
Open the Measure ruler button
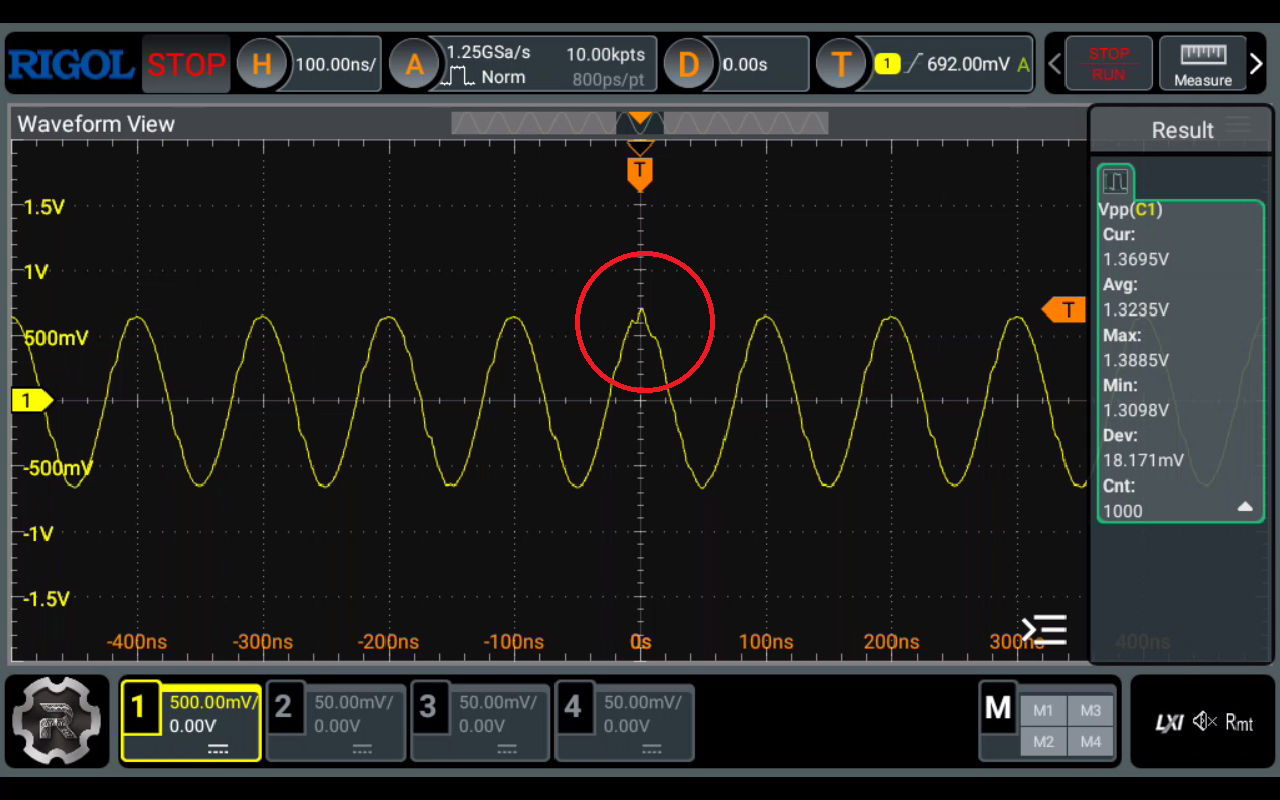coord(1203,64)
